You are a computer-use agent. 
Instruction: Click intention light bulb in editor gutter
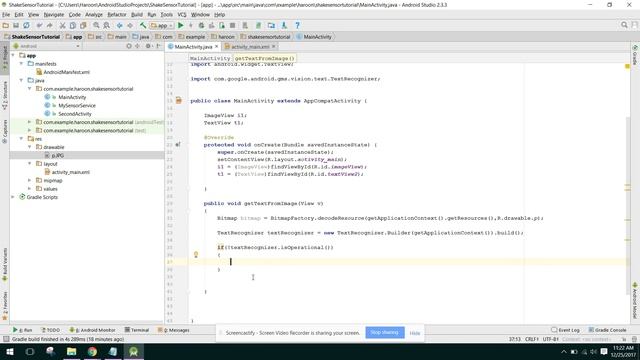tap(196, 255)
